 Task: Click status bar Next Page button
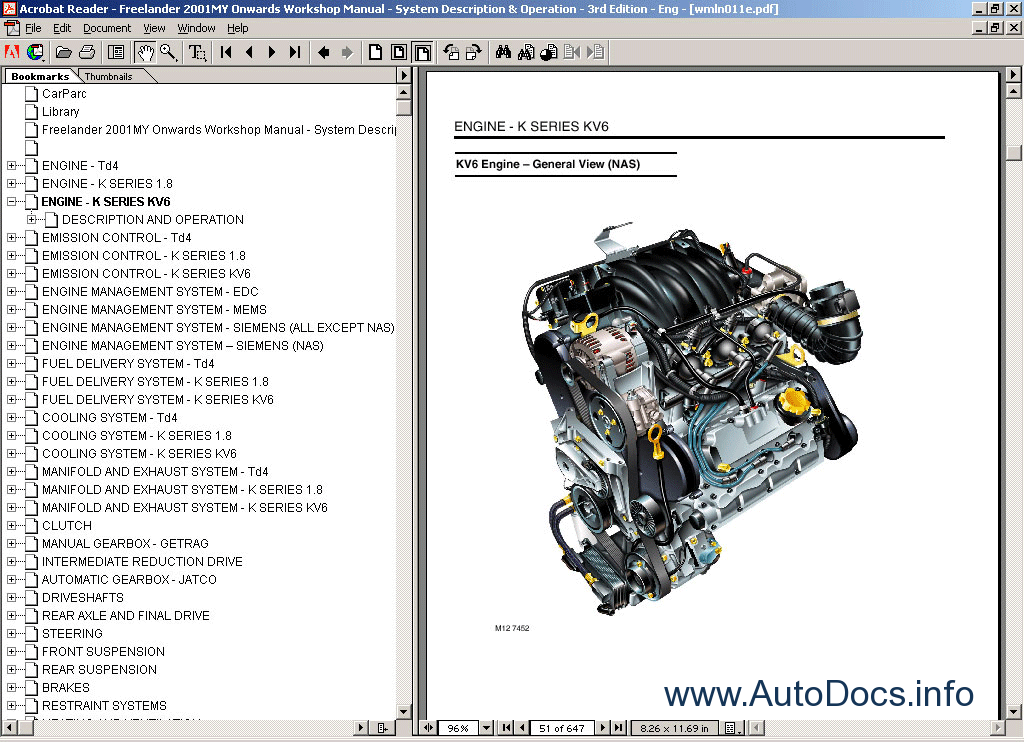pos(603,728)
